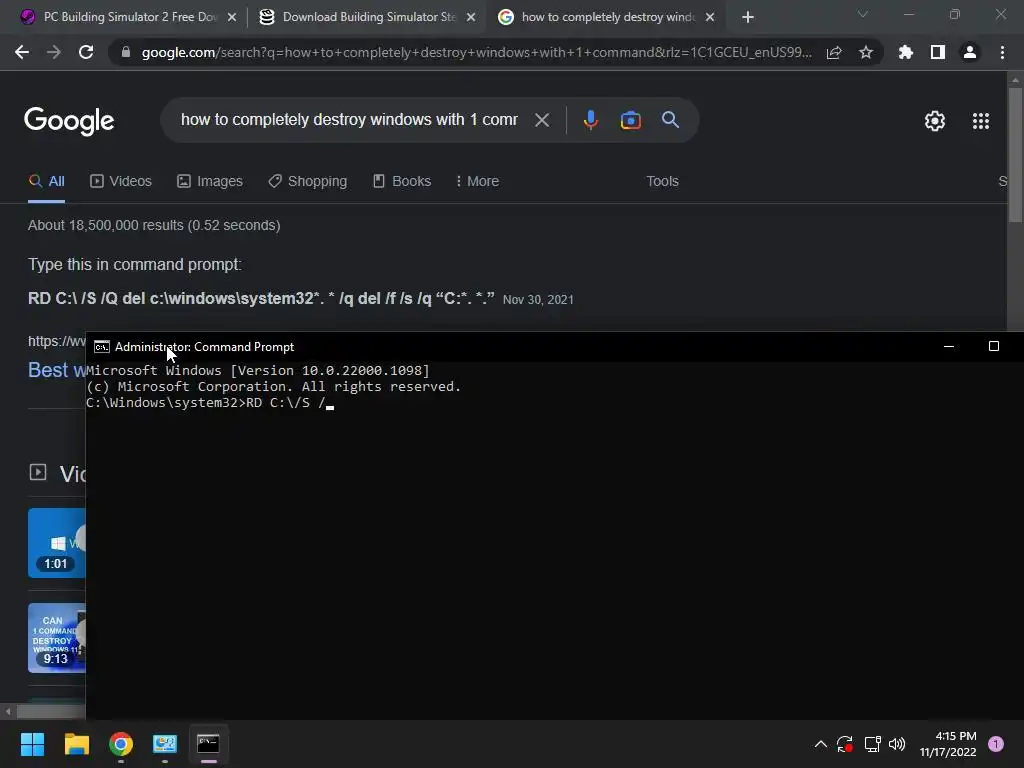Show hidden system tray icons

[x=821, y=744]
